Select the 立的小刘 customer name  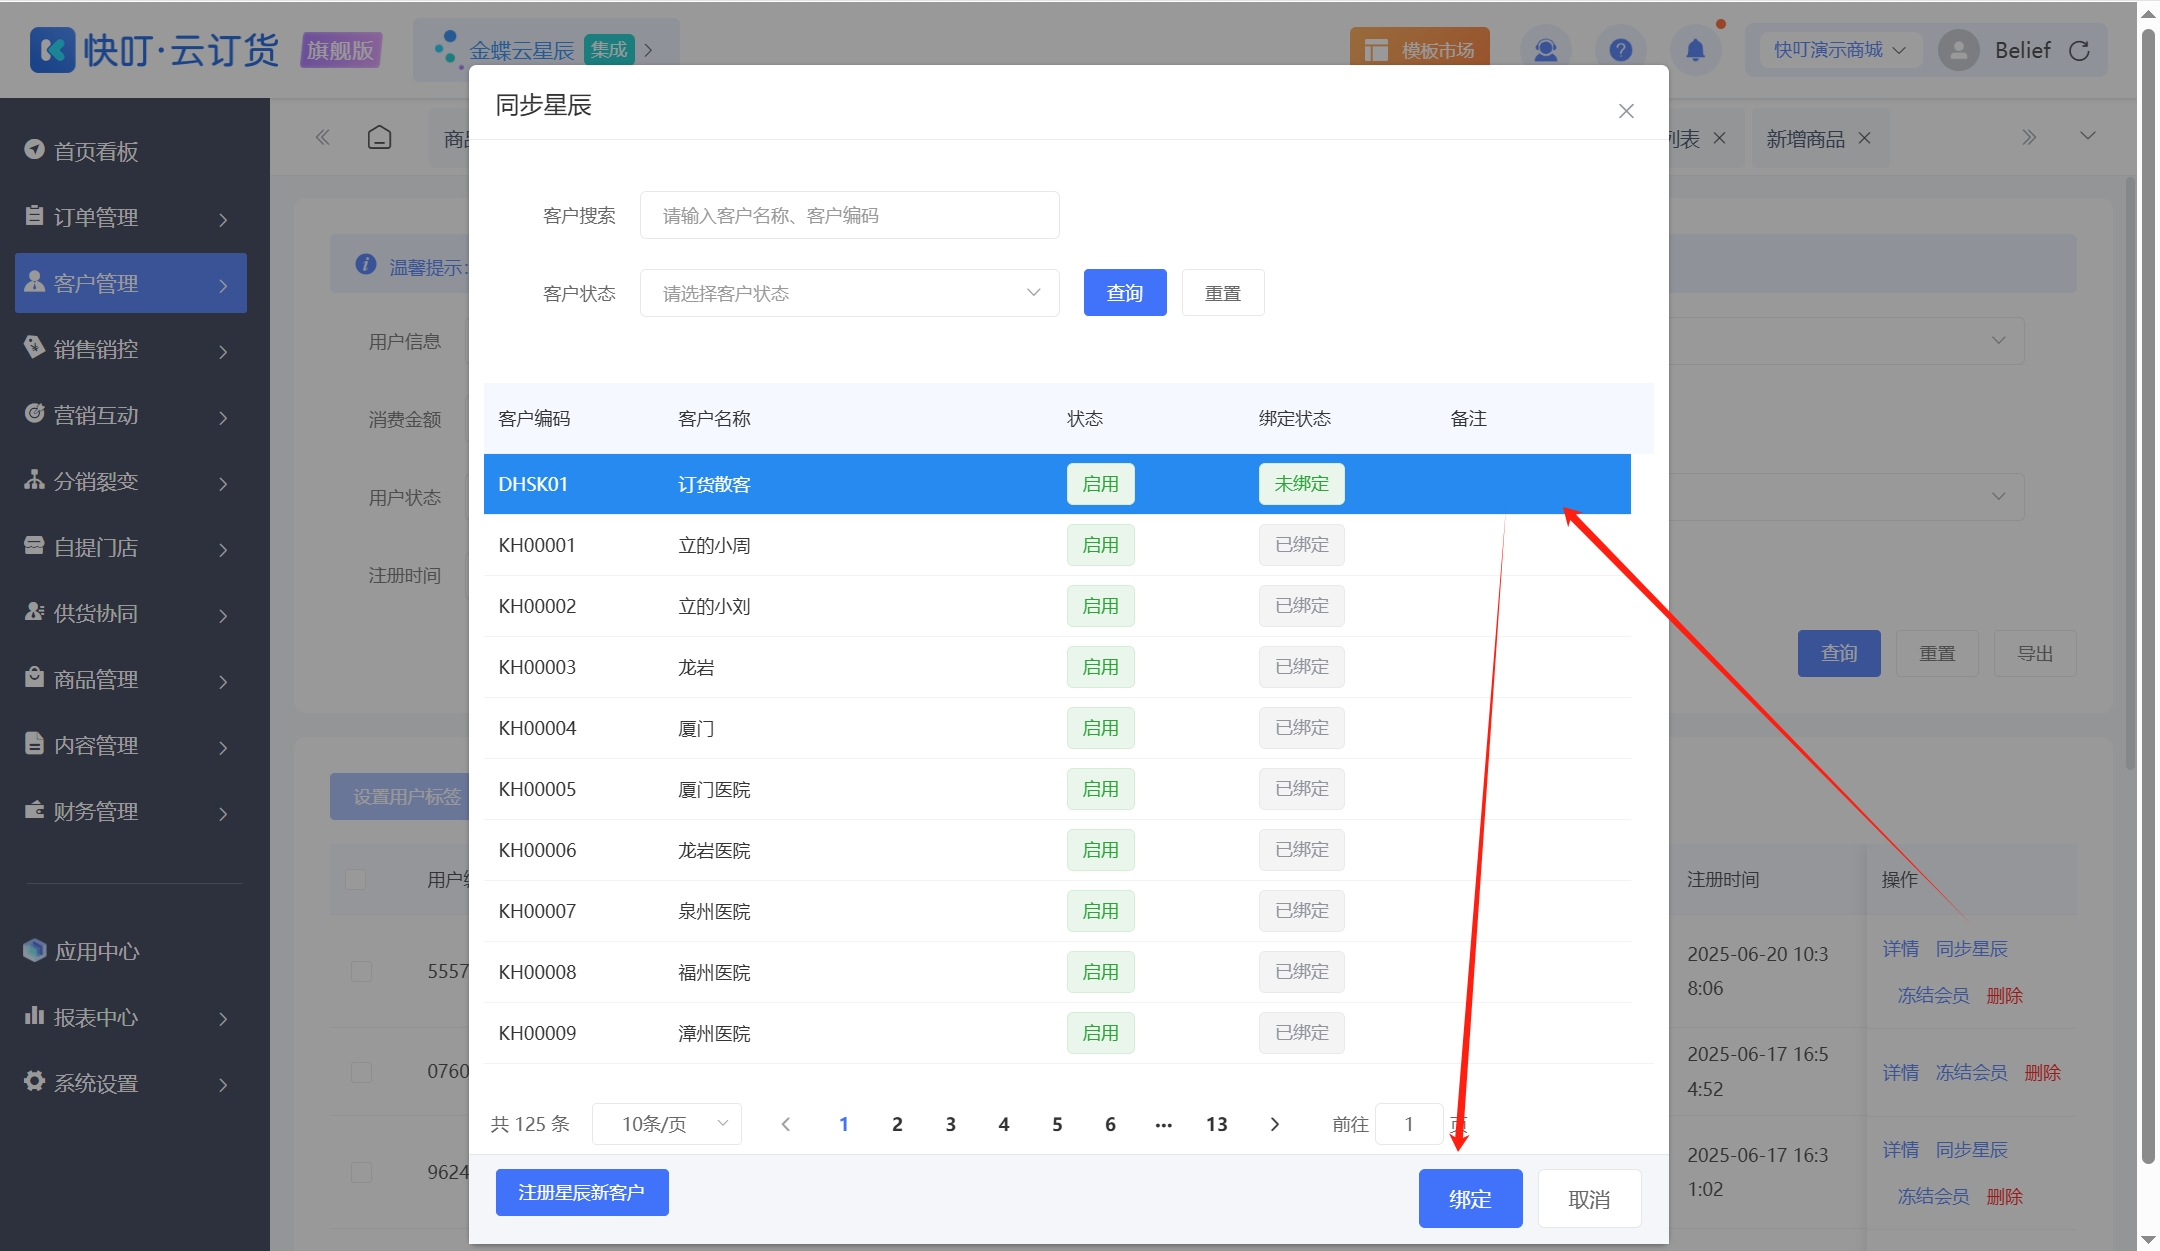pos(714,606)
